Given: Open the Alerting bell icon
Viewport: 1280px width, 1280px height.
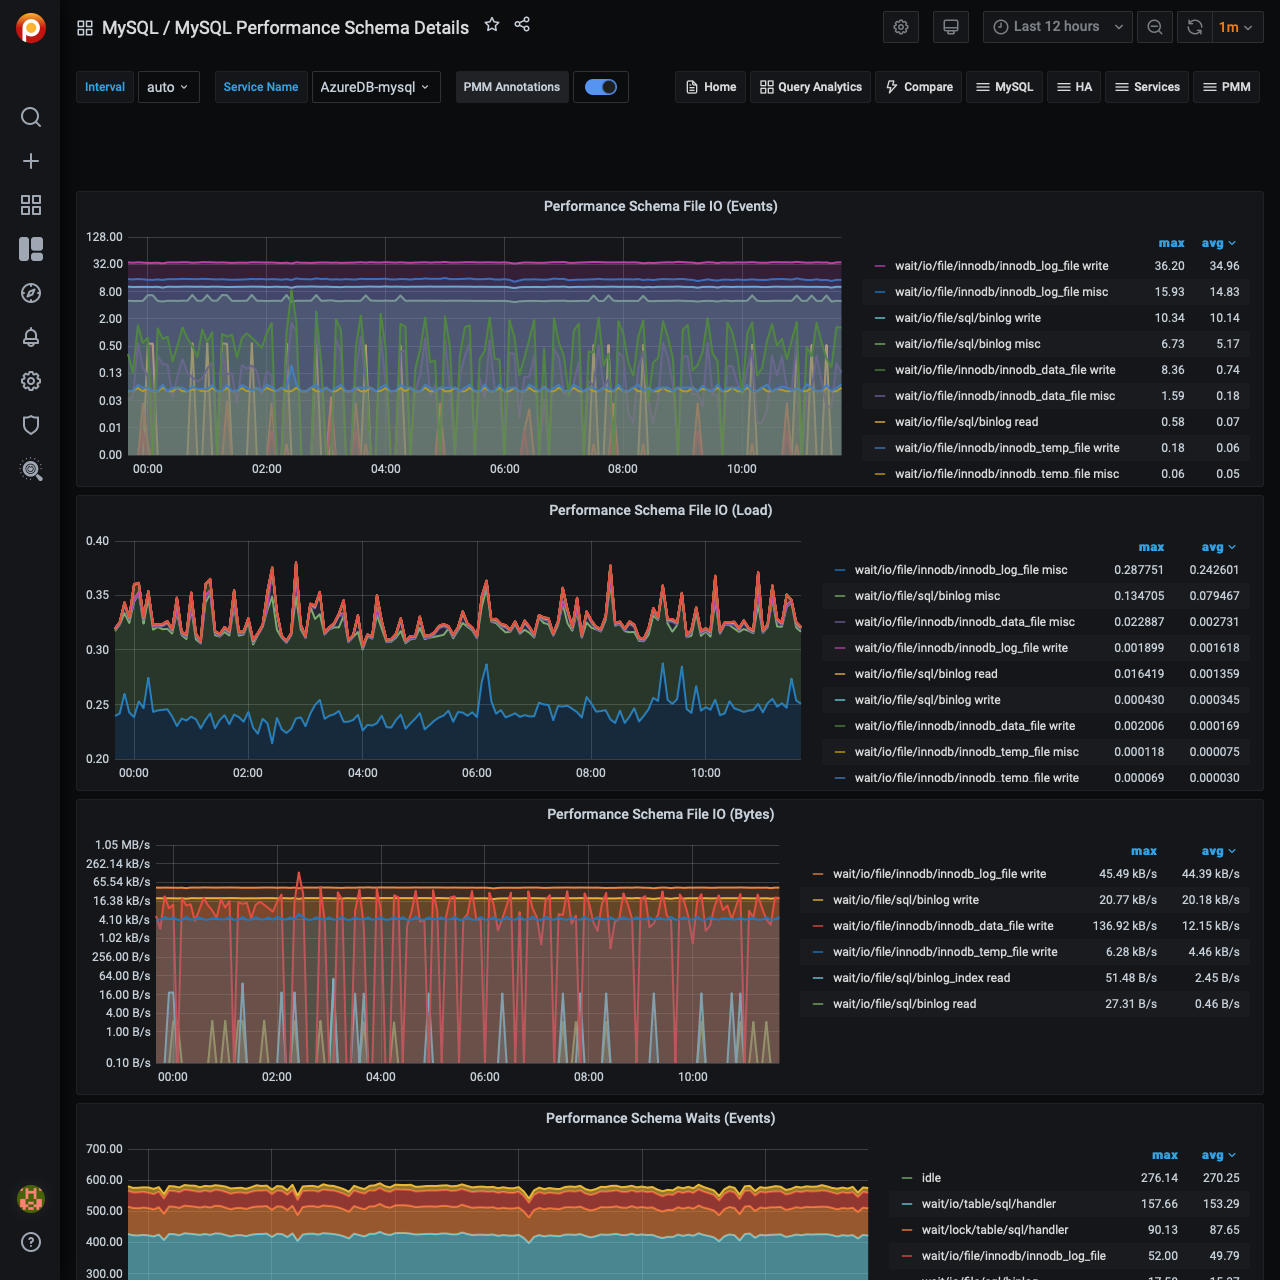Looking at the screenshot, I should (31, 337).
